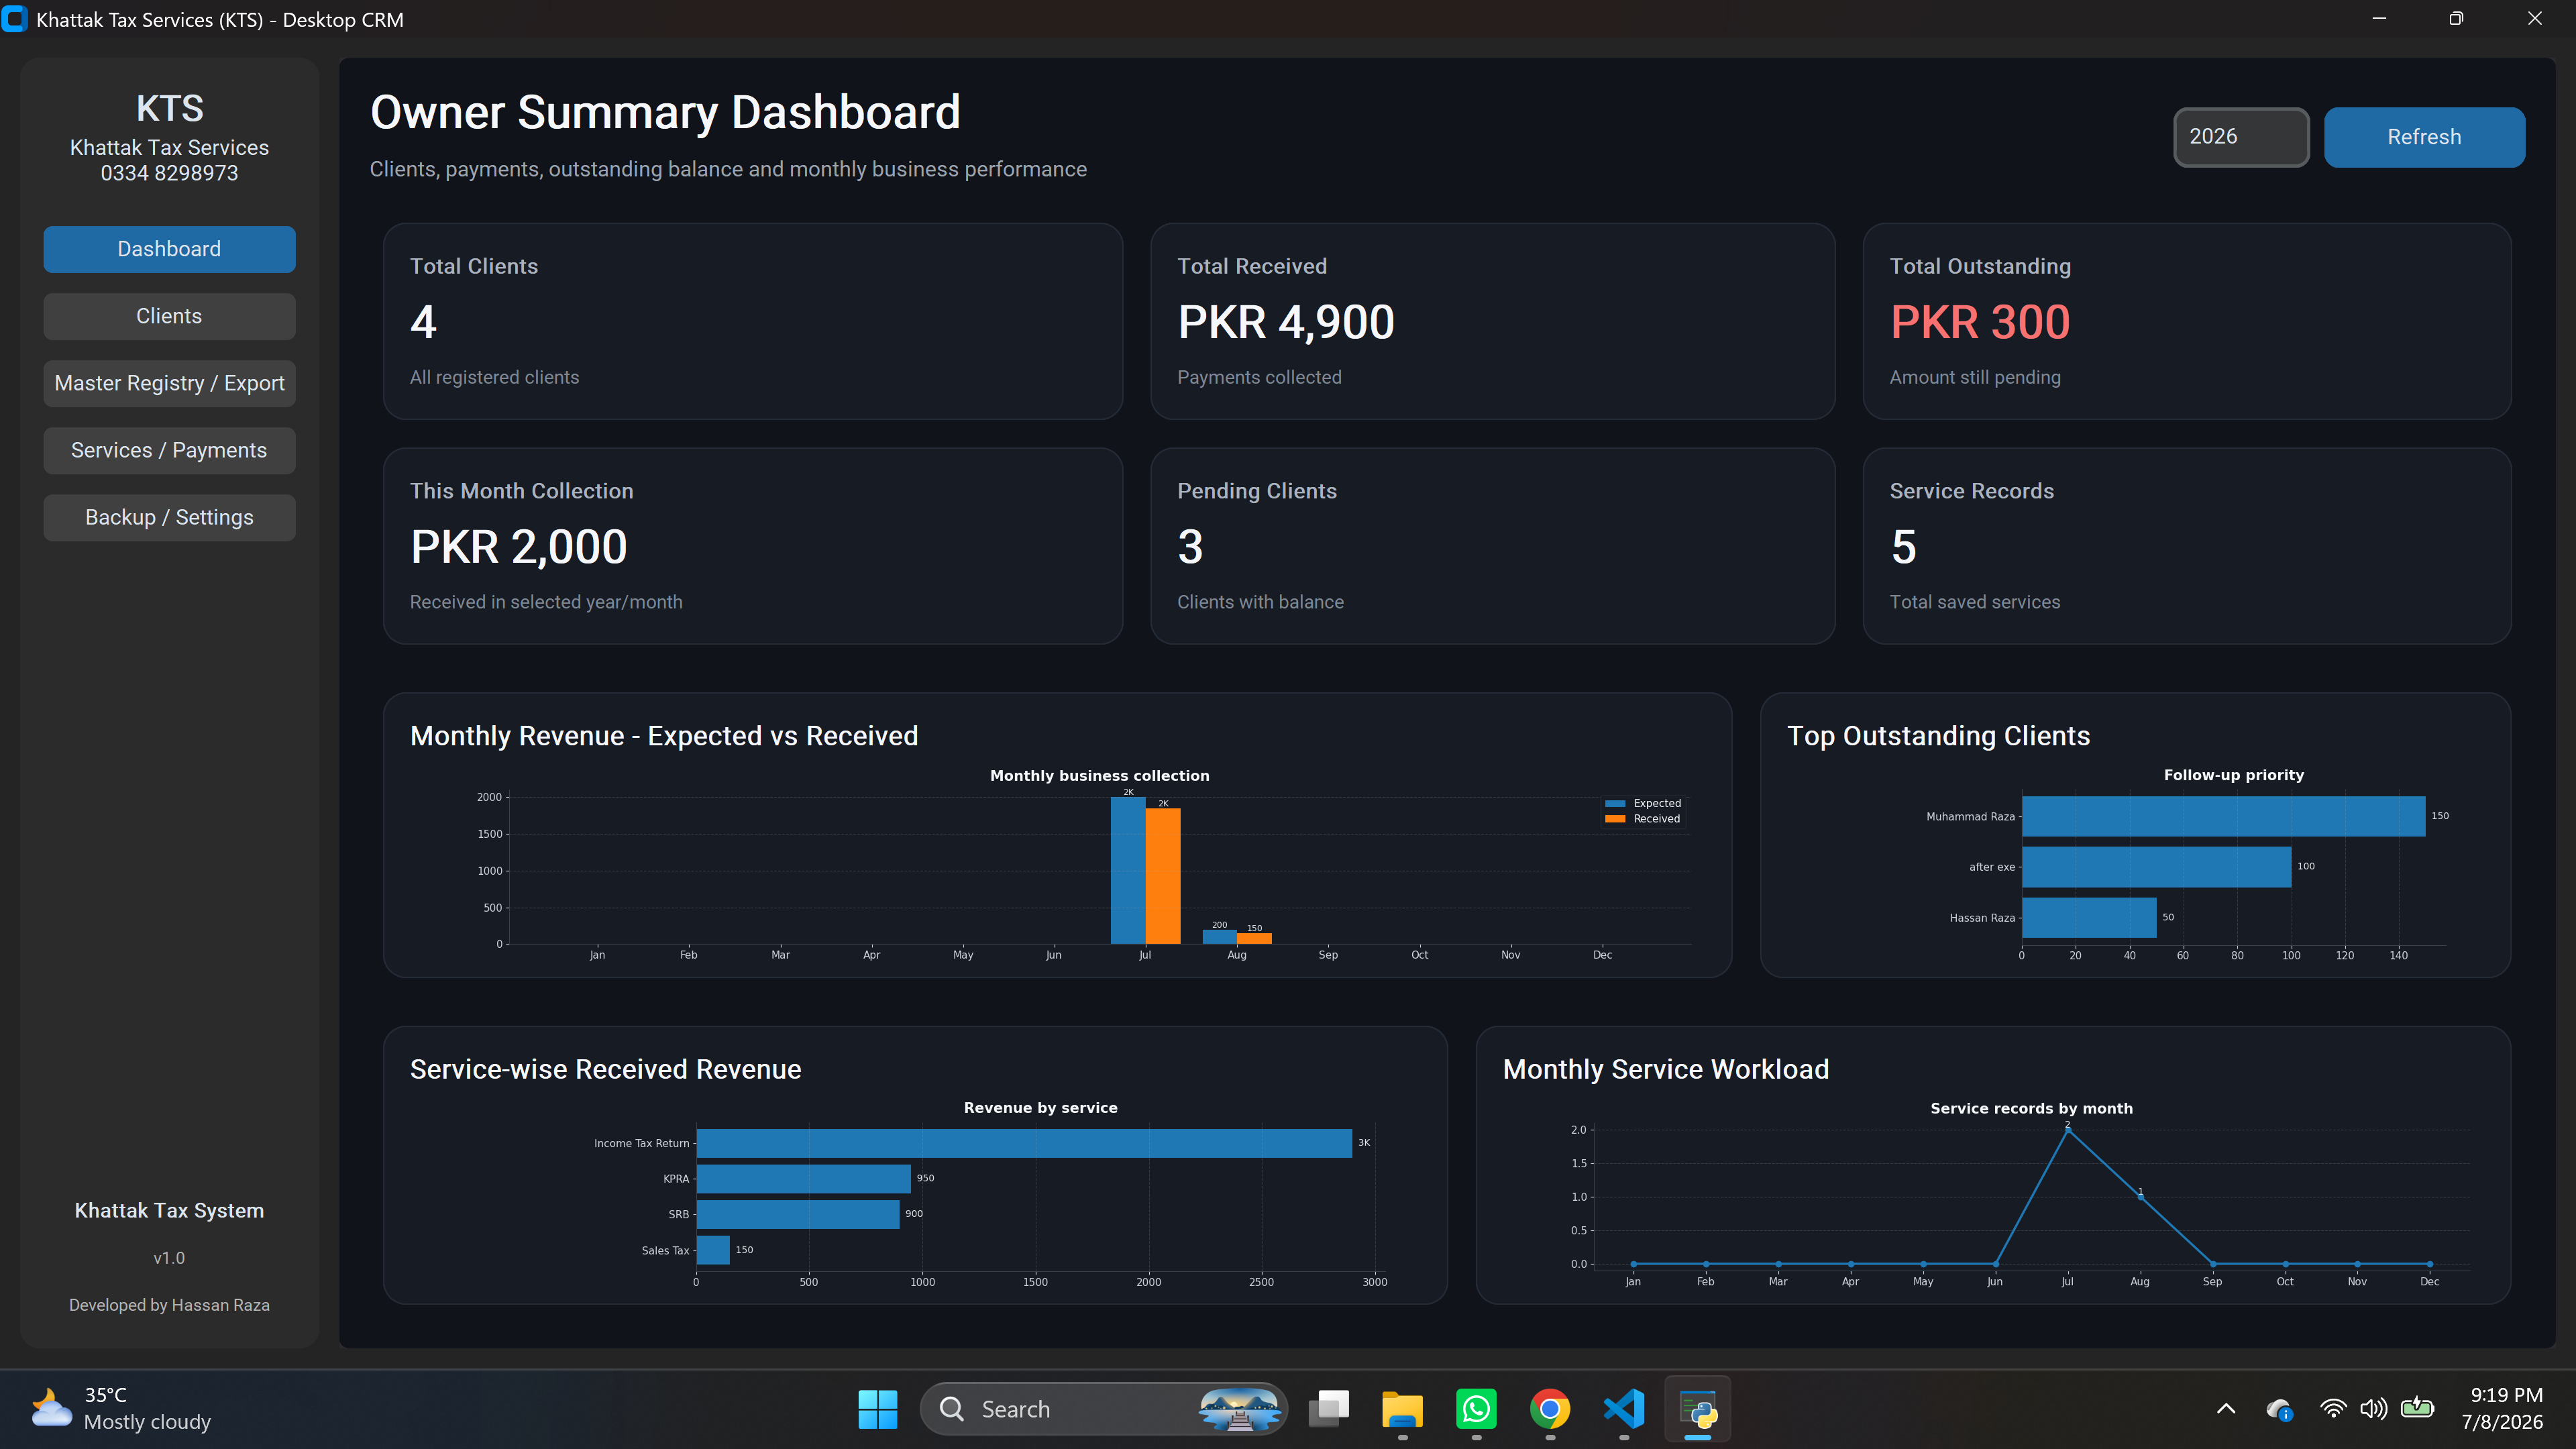The width and height of the screenshot is (2576, 1449).
Task: Open the Clients section
Action: point(169,316)
